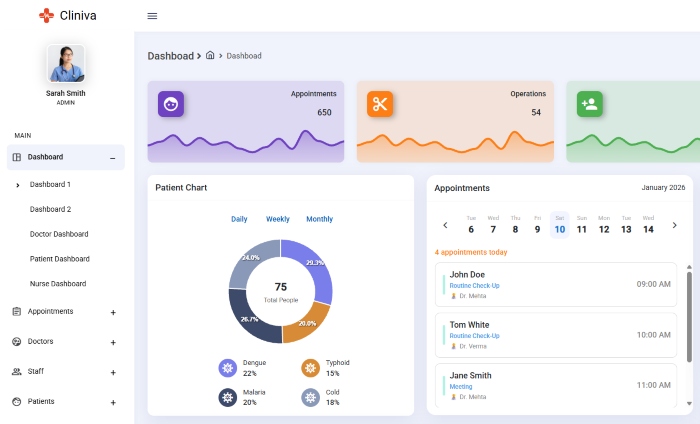Switch Patient Chart to Monthly
This screenshot has width=700, height=424.
[320, 219]
